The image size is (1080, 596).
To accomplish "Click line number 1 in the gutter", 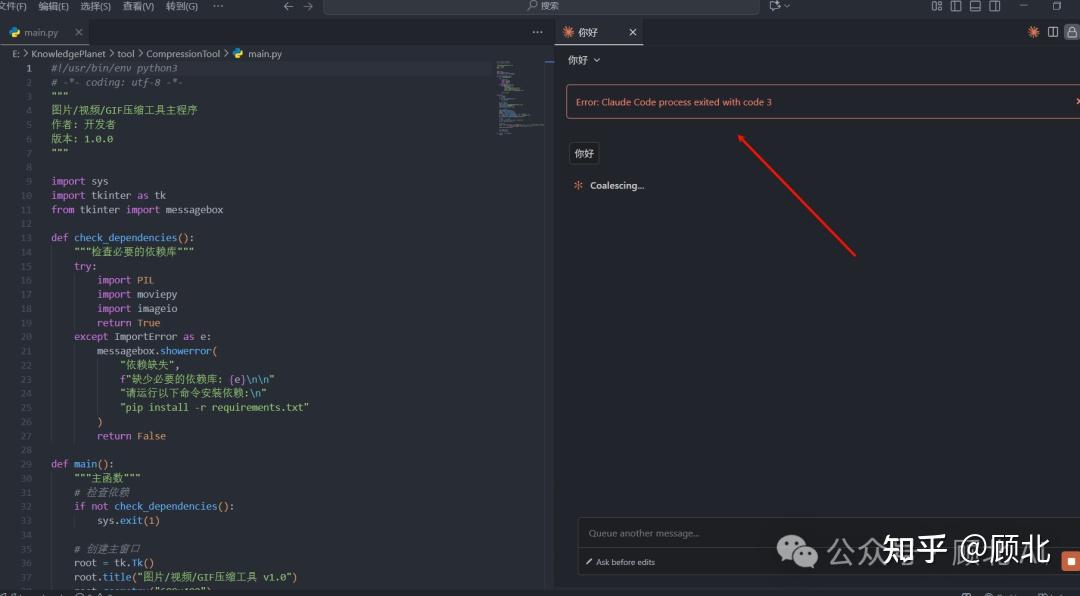I will [x=29, y=68].
